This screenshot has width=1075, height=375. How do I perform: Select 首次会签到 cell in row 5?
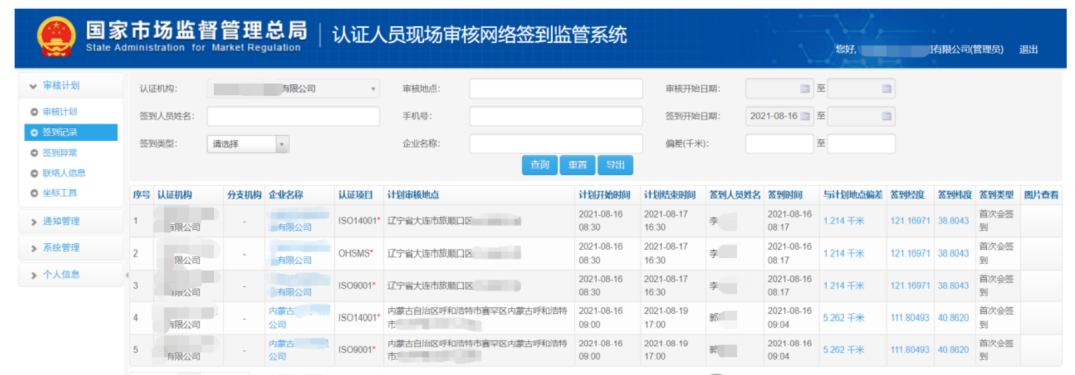click(997, 350)
